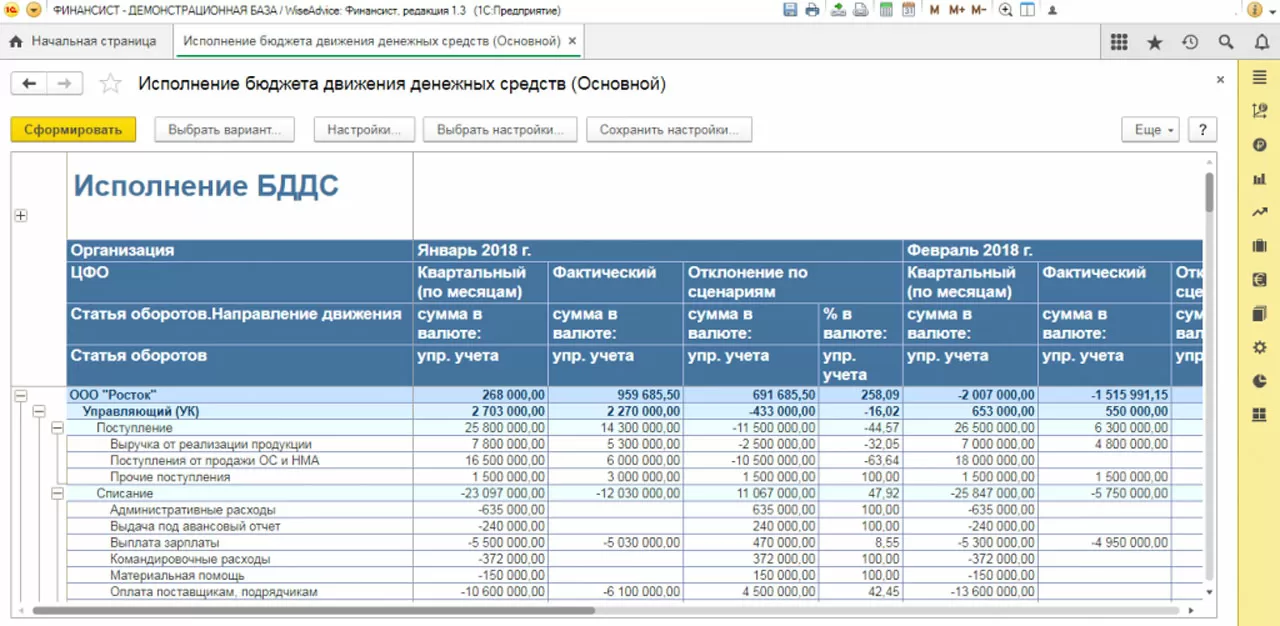Print the report using printer icon
Screen dimensions: 1280x626
(812, 10)
